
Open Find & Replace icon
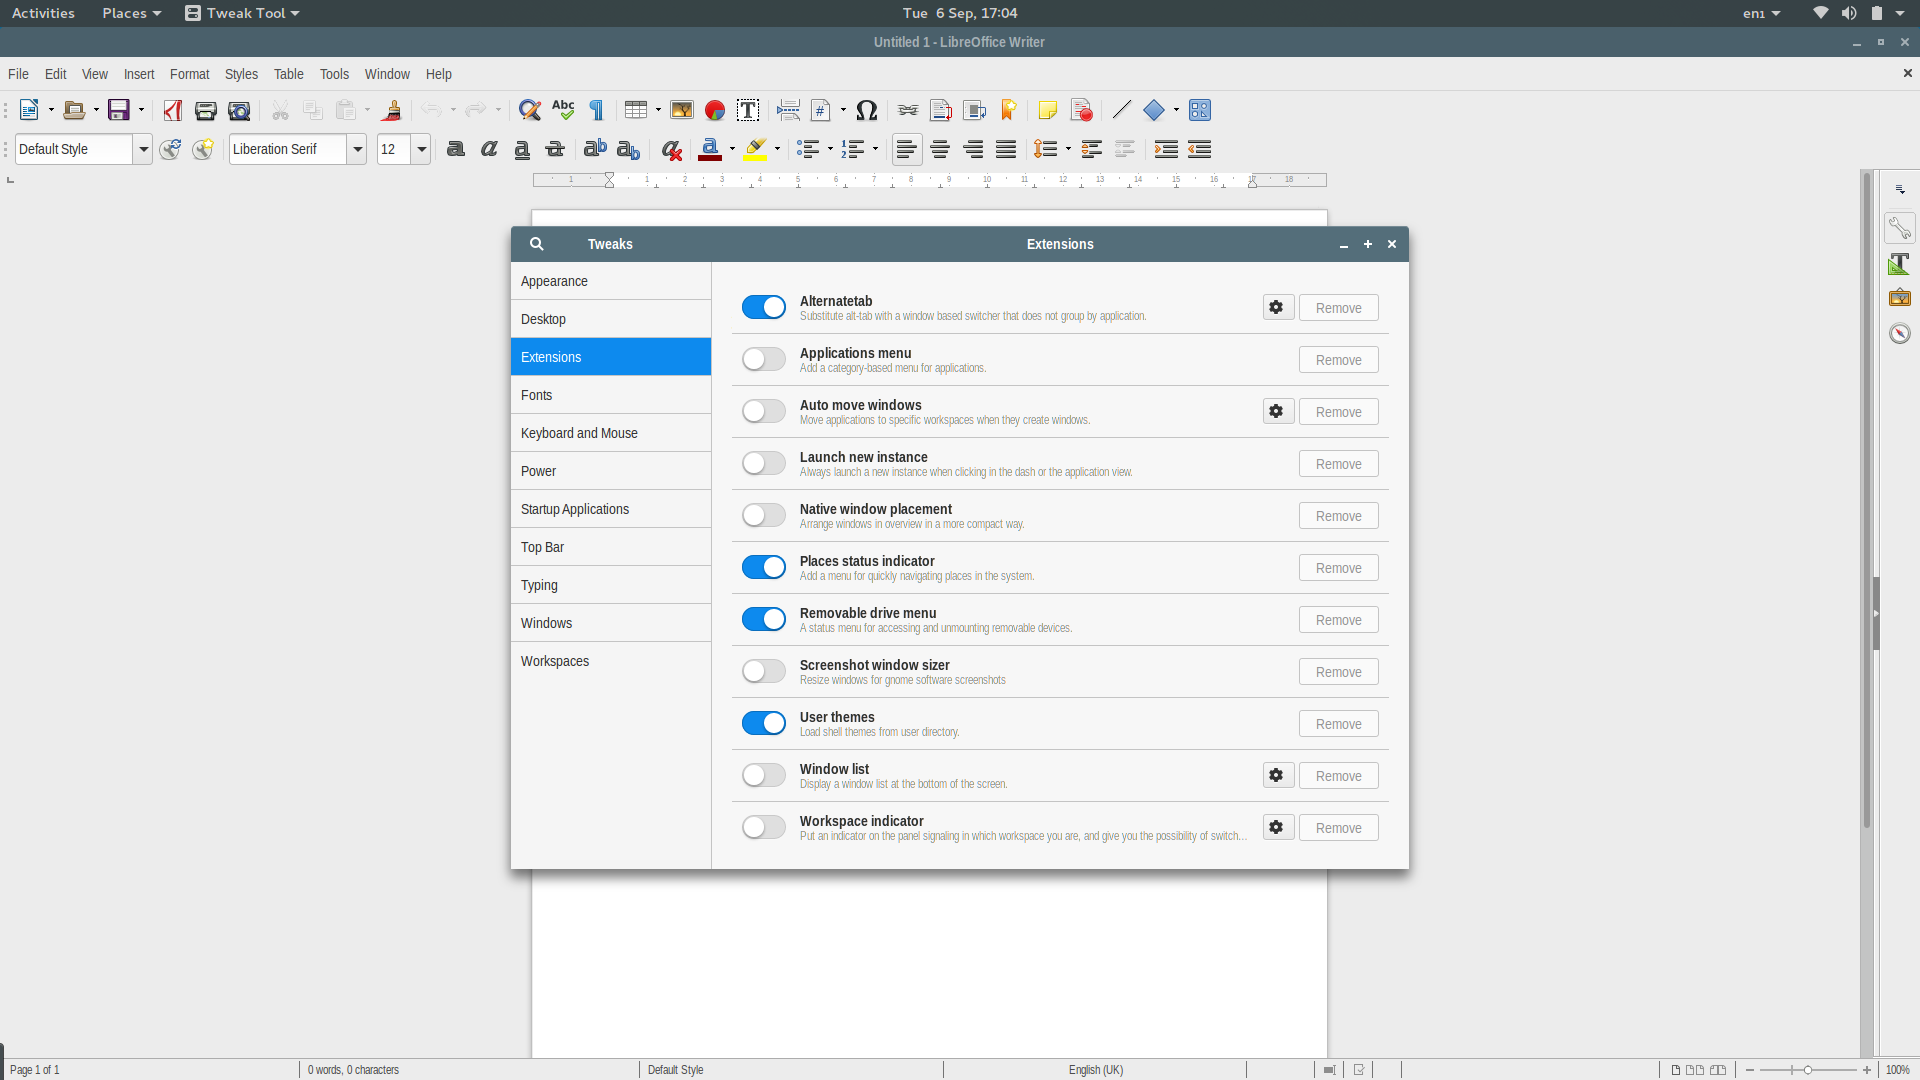point(530,110)
